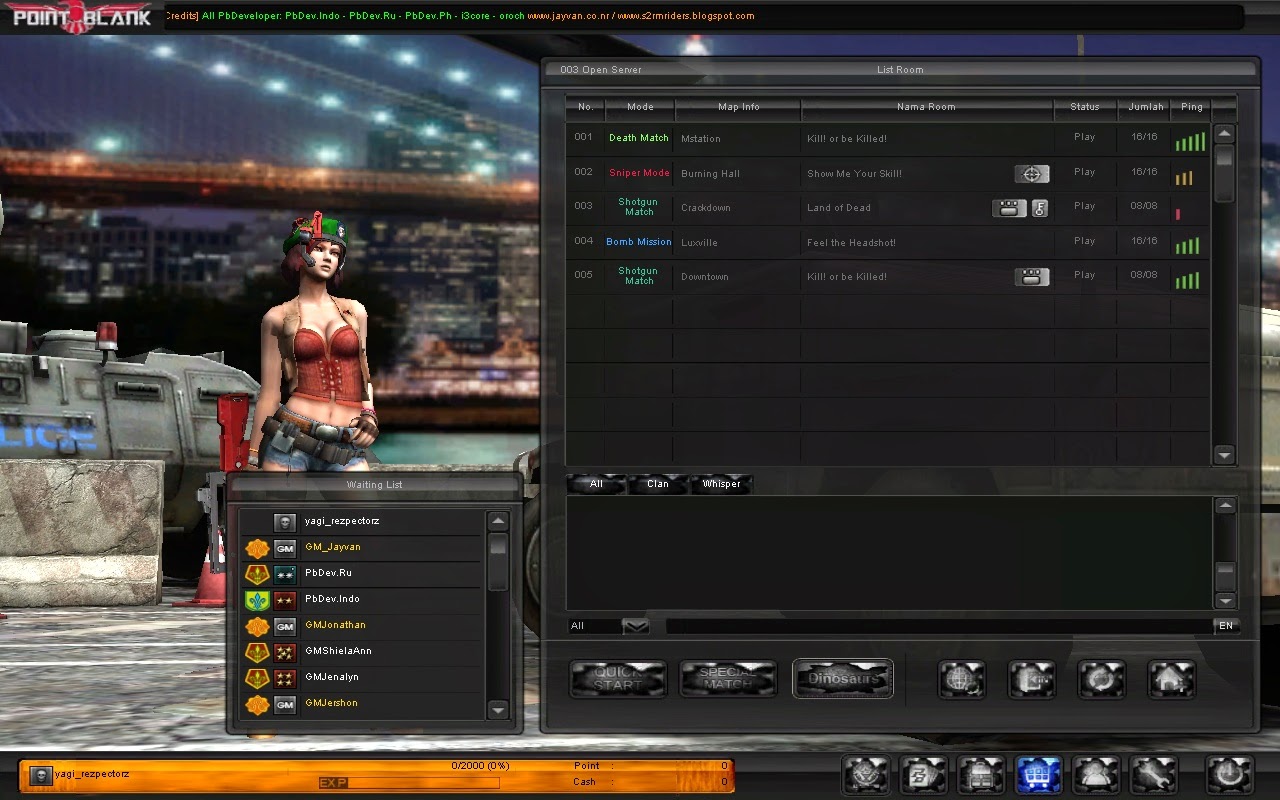Select player PbDev.Indo in Waiting List
Viewport: 1280px width, 800px height.
tap(362, 600)
